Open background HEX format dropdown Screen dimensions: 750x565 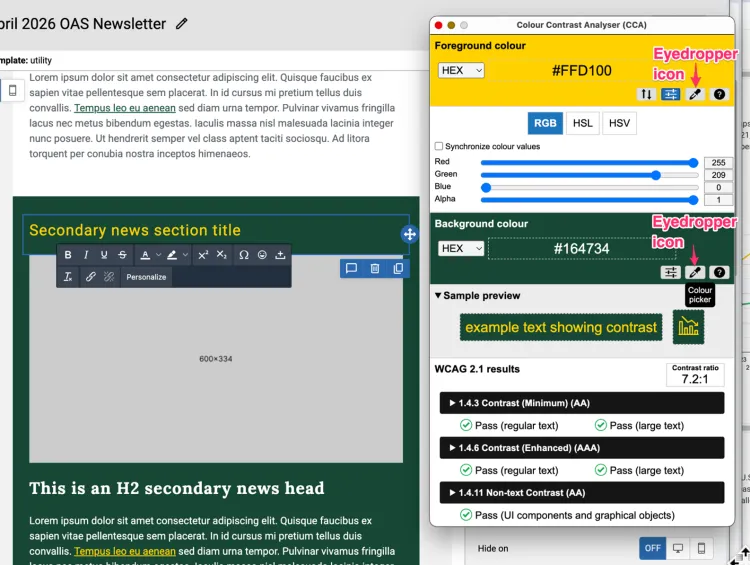(x=461, y=248)
